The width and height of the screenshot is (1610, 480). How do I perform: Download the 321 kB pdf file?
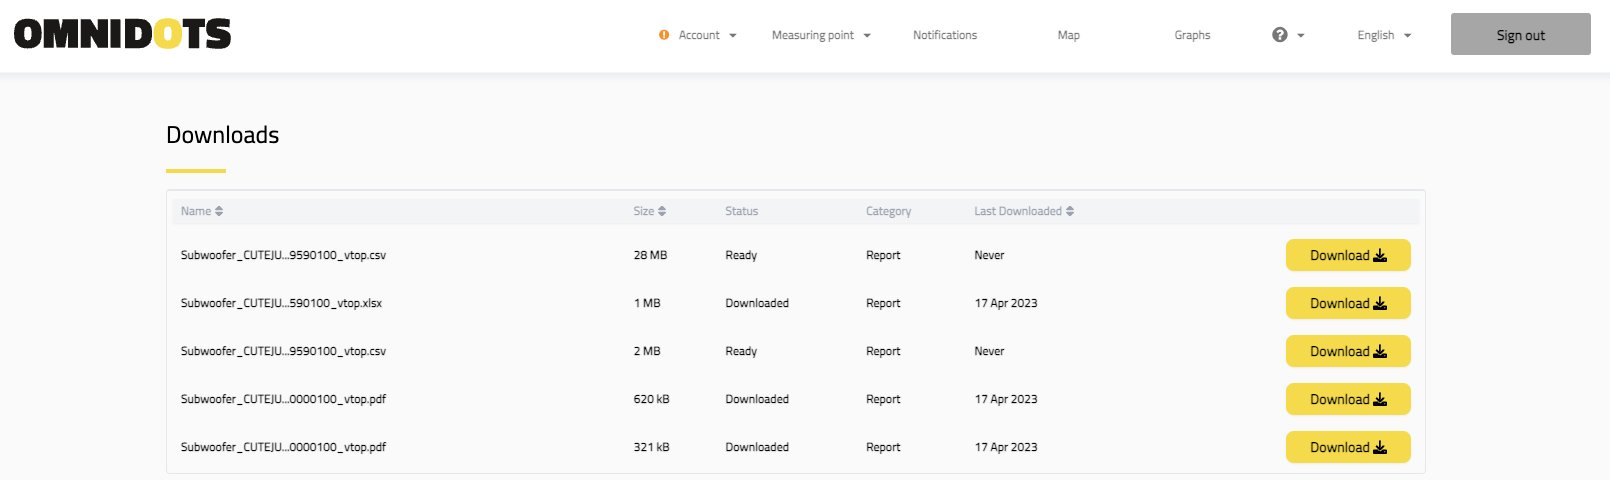pos(1348,447)
